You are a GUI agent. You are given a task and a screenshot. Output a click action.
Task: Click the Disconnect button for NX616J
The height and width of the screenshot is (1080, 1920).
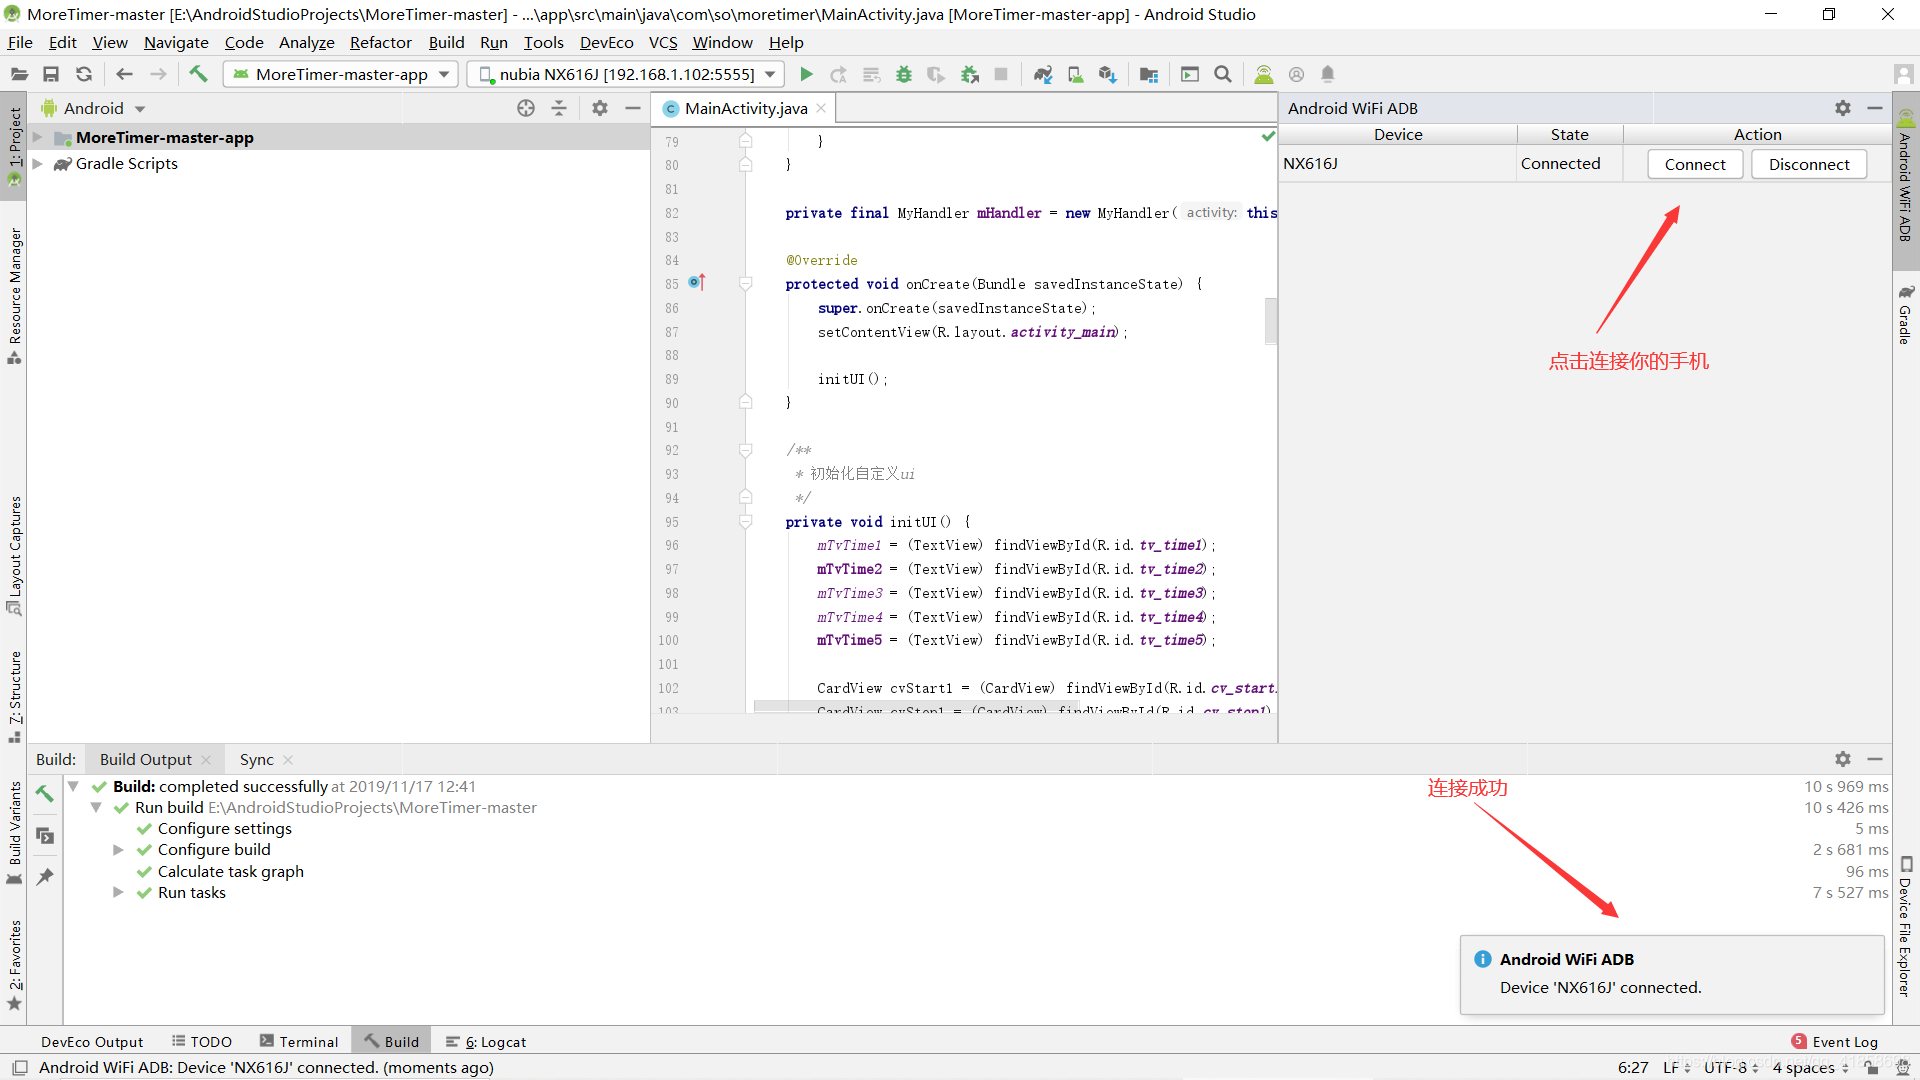1809,164
